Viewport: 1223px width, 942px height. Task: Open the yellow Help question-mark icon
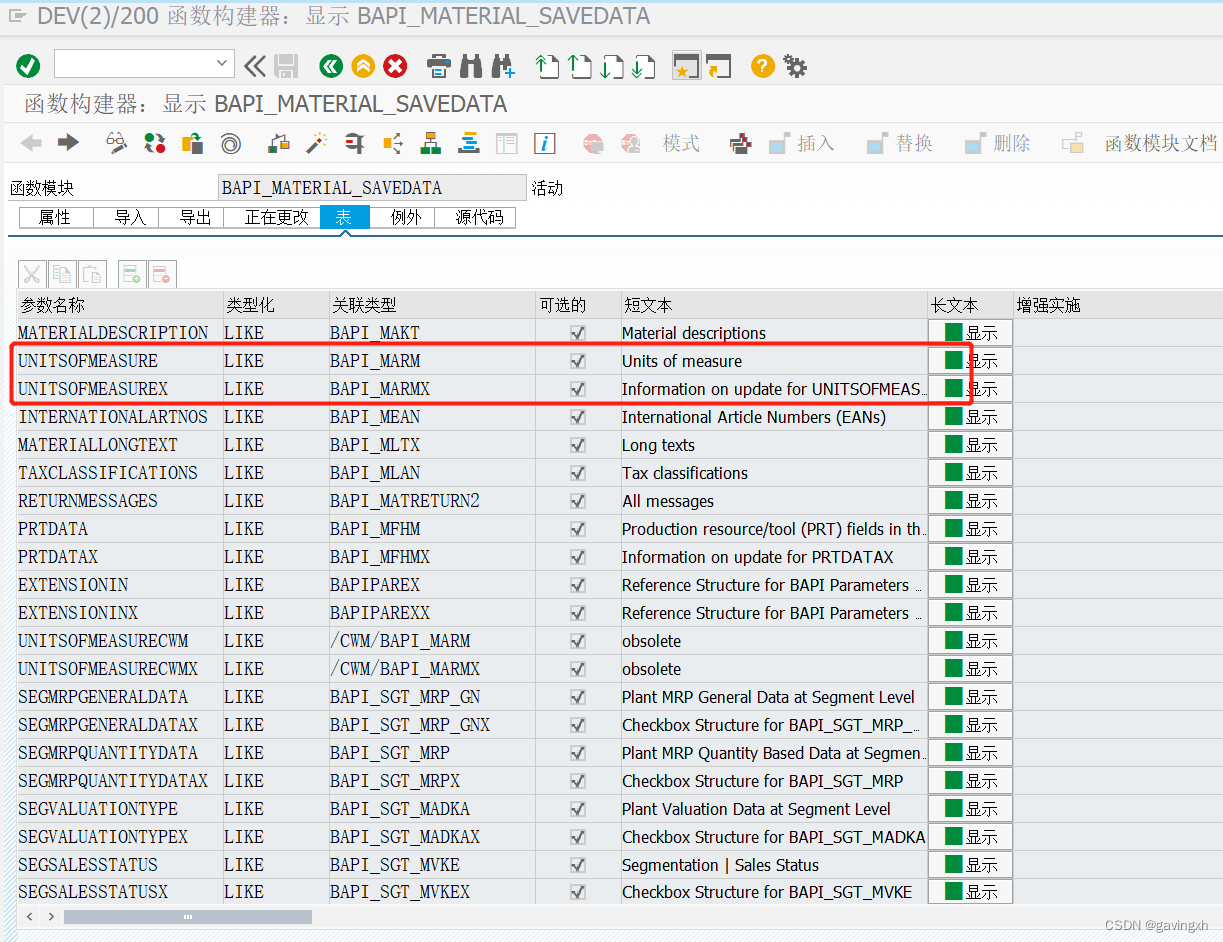(763, 67)
